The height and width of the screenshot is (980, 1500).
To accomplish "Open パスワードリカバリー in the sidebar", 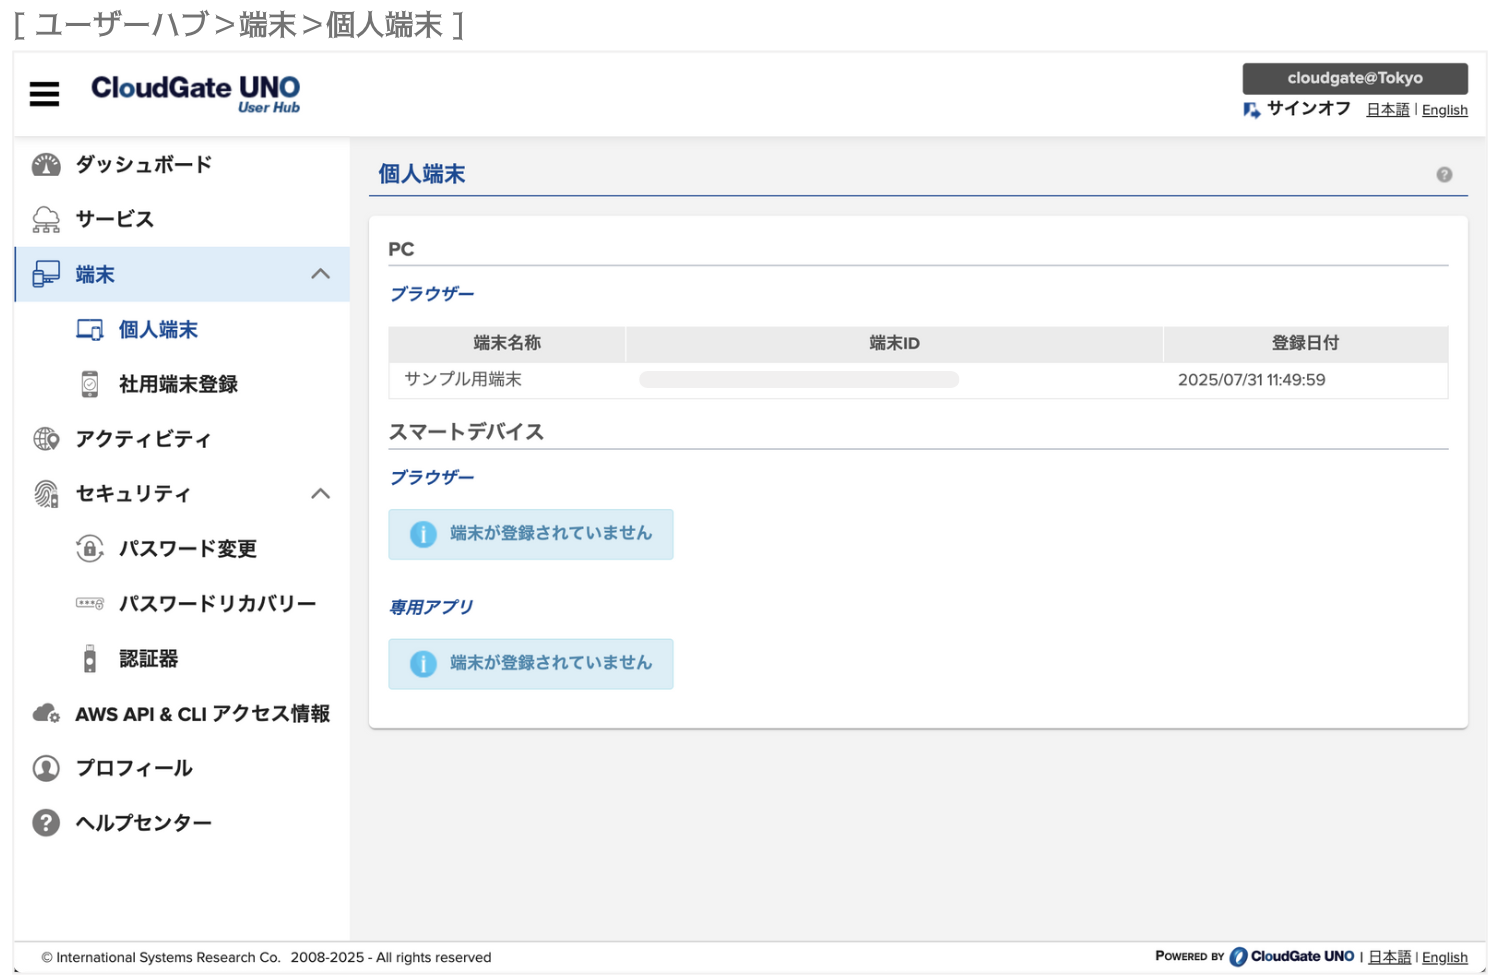I will (218, 604).
